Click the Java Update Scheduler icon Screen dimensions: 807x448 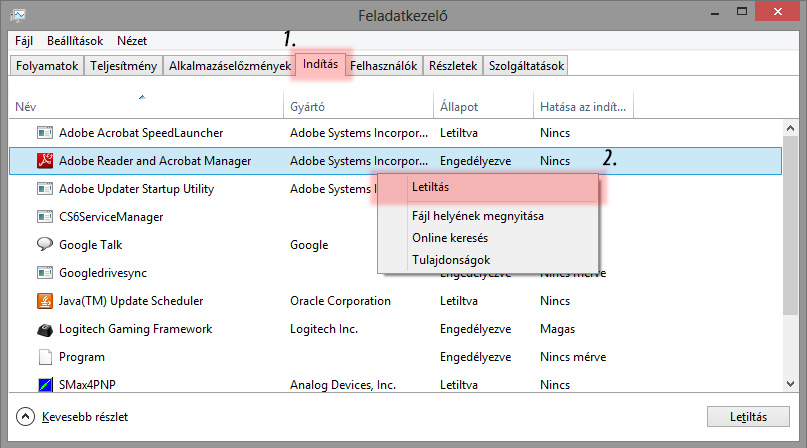click(44, 300)
